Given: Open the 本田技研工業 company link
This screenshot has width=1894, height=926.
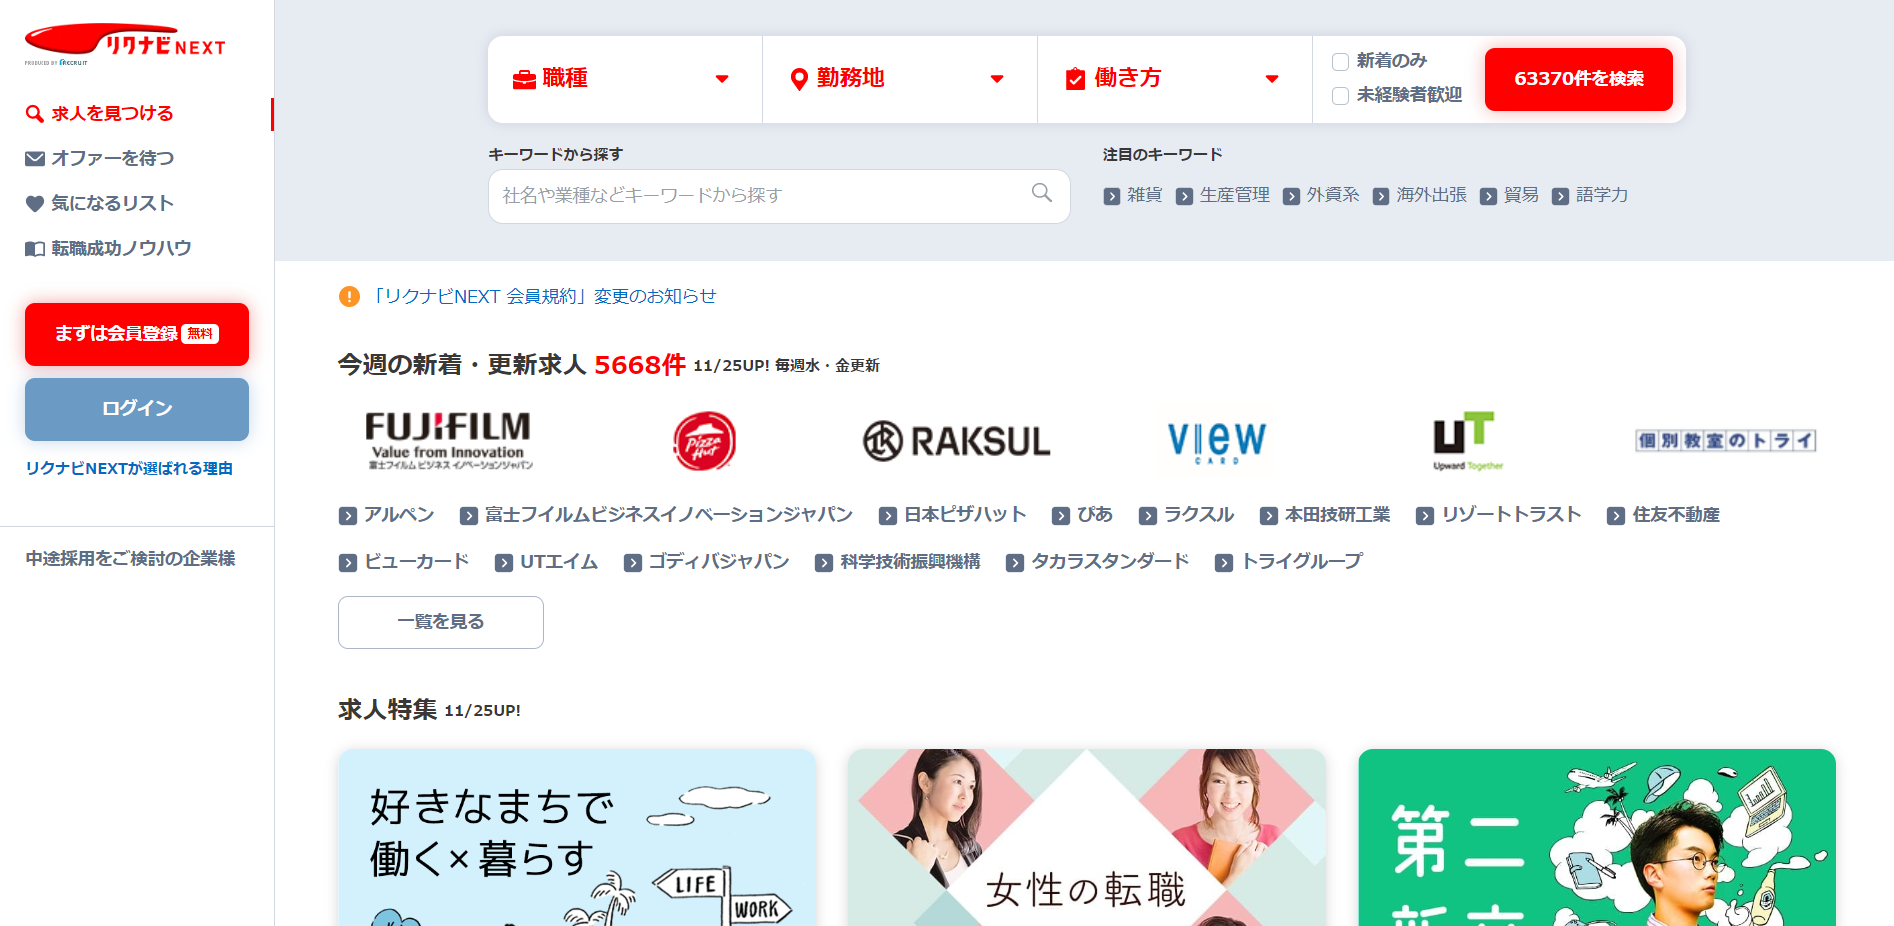Looking at the screenshot, I should 1337,515.
